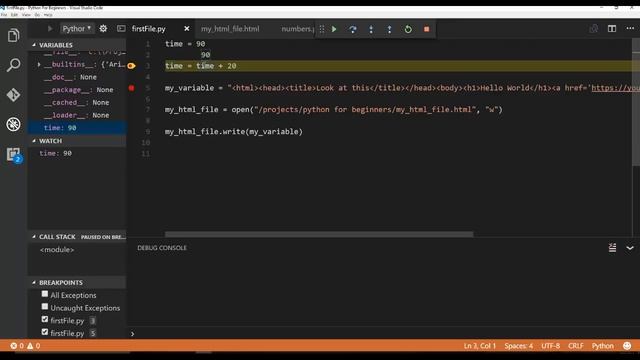The height and width of the screenshot is (360, 640).
Task: Clear the Debug Console
Action: pyautogui.click(x=612, y=248)
